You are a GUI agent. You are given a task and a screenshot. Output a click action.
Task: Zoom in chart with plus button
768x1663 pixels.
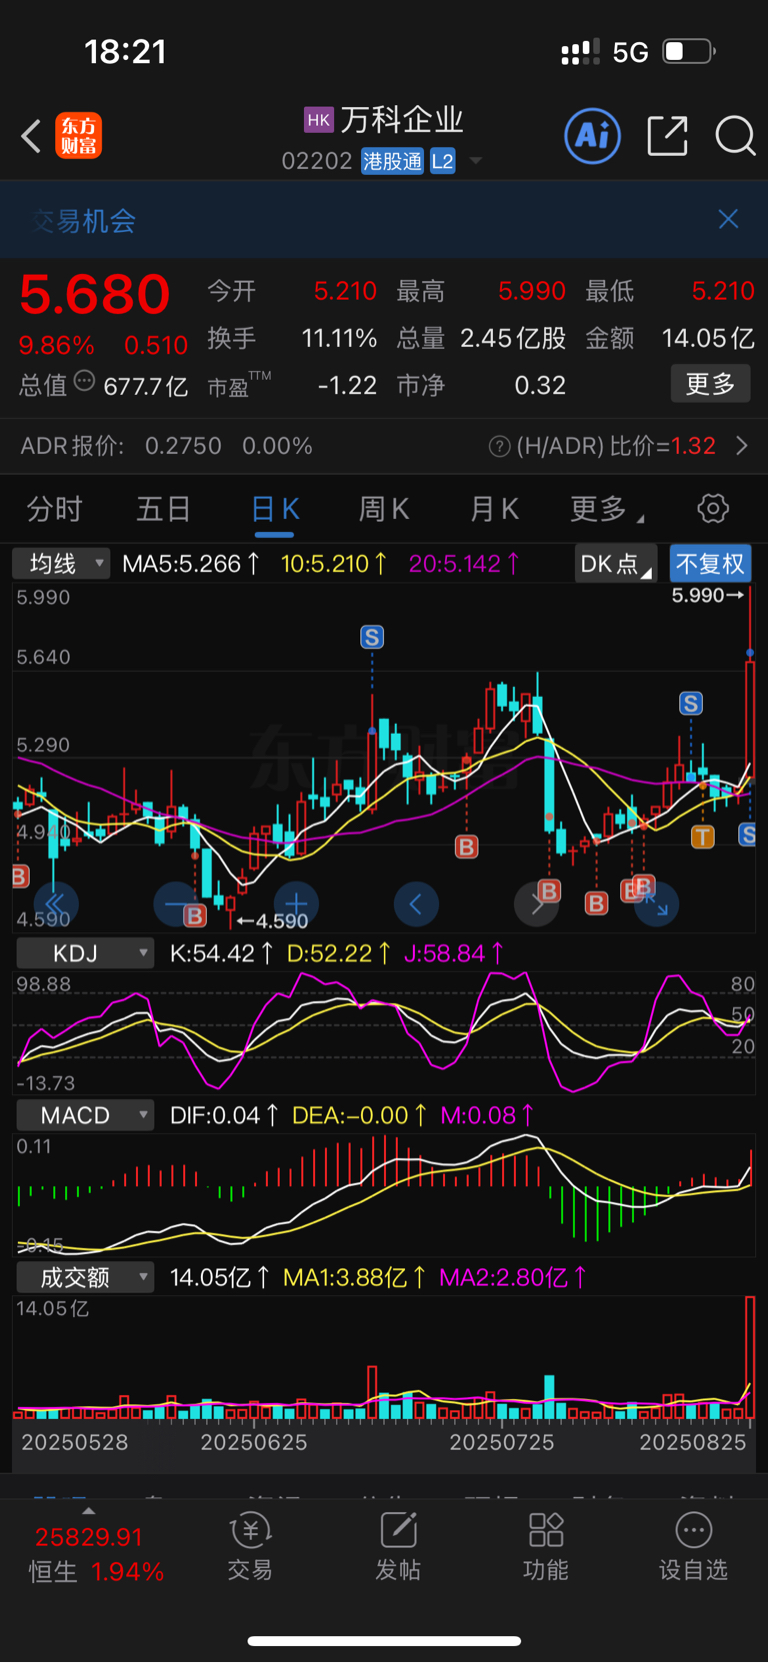296,905
